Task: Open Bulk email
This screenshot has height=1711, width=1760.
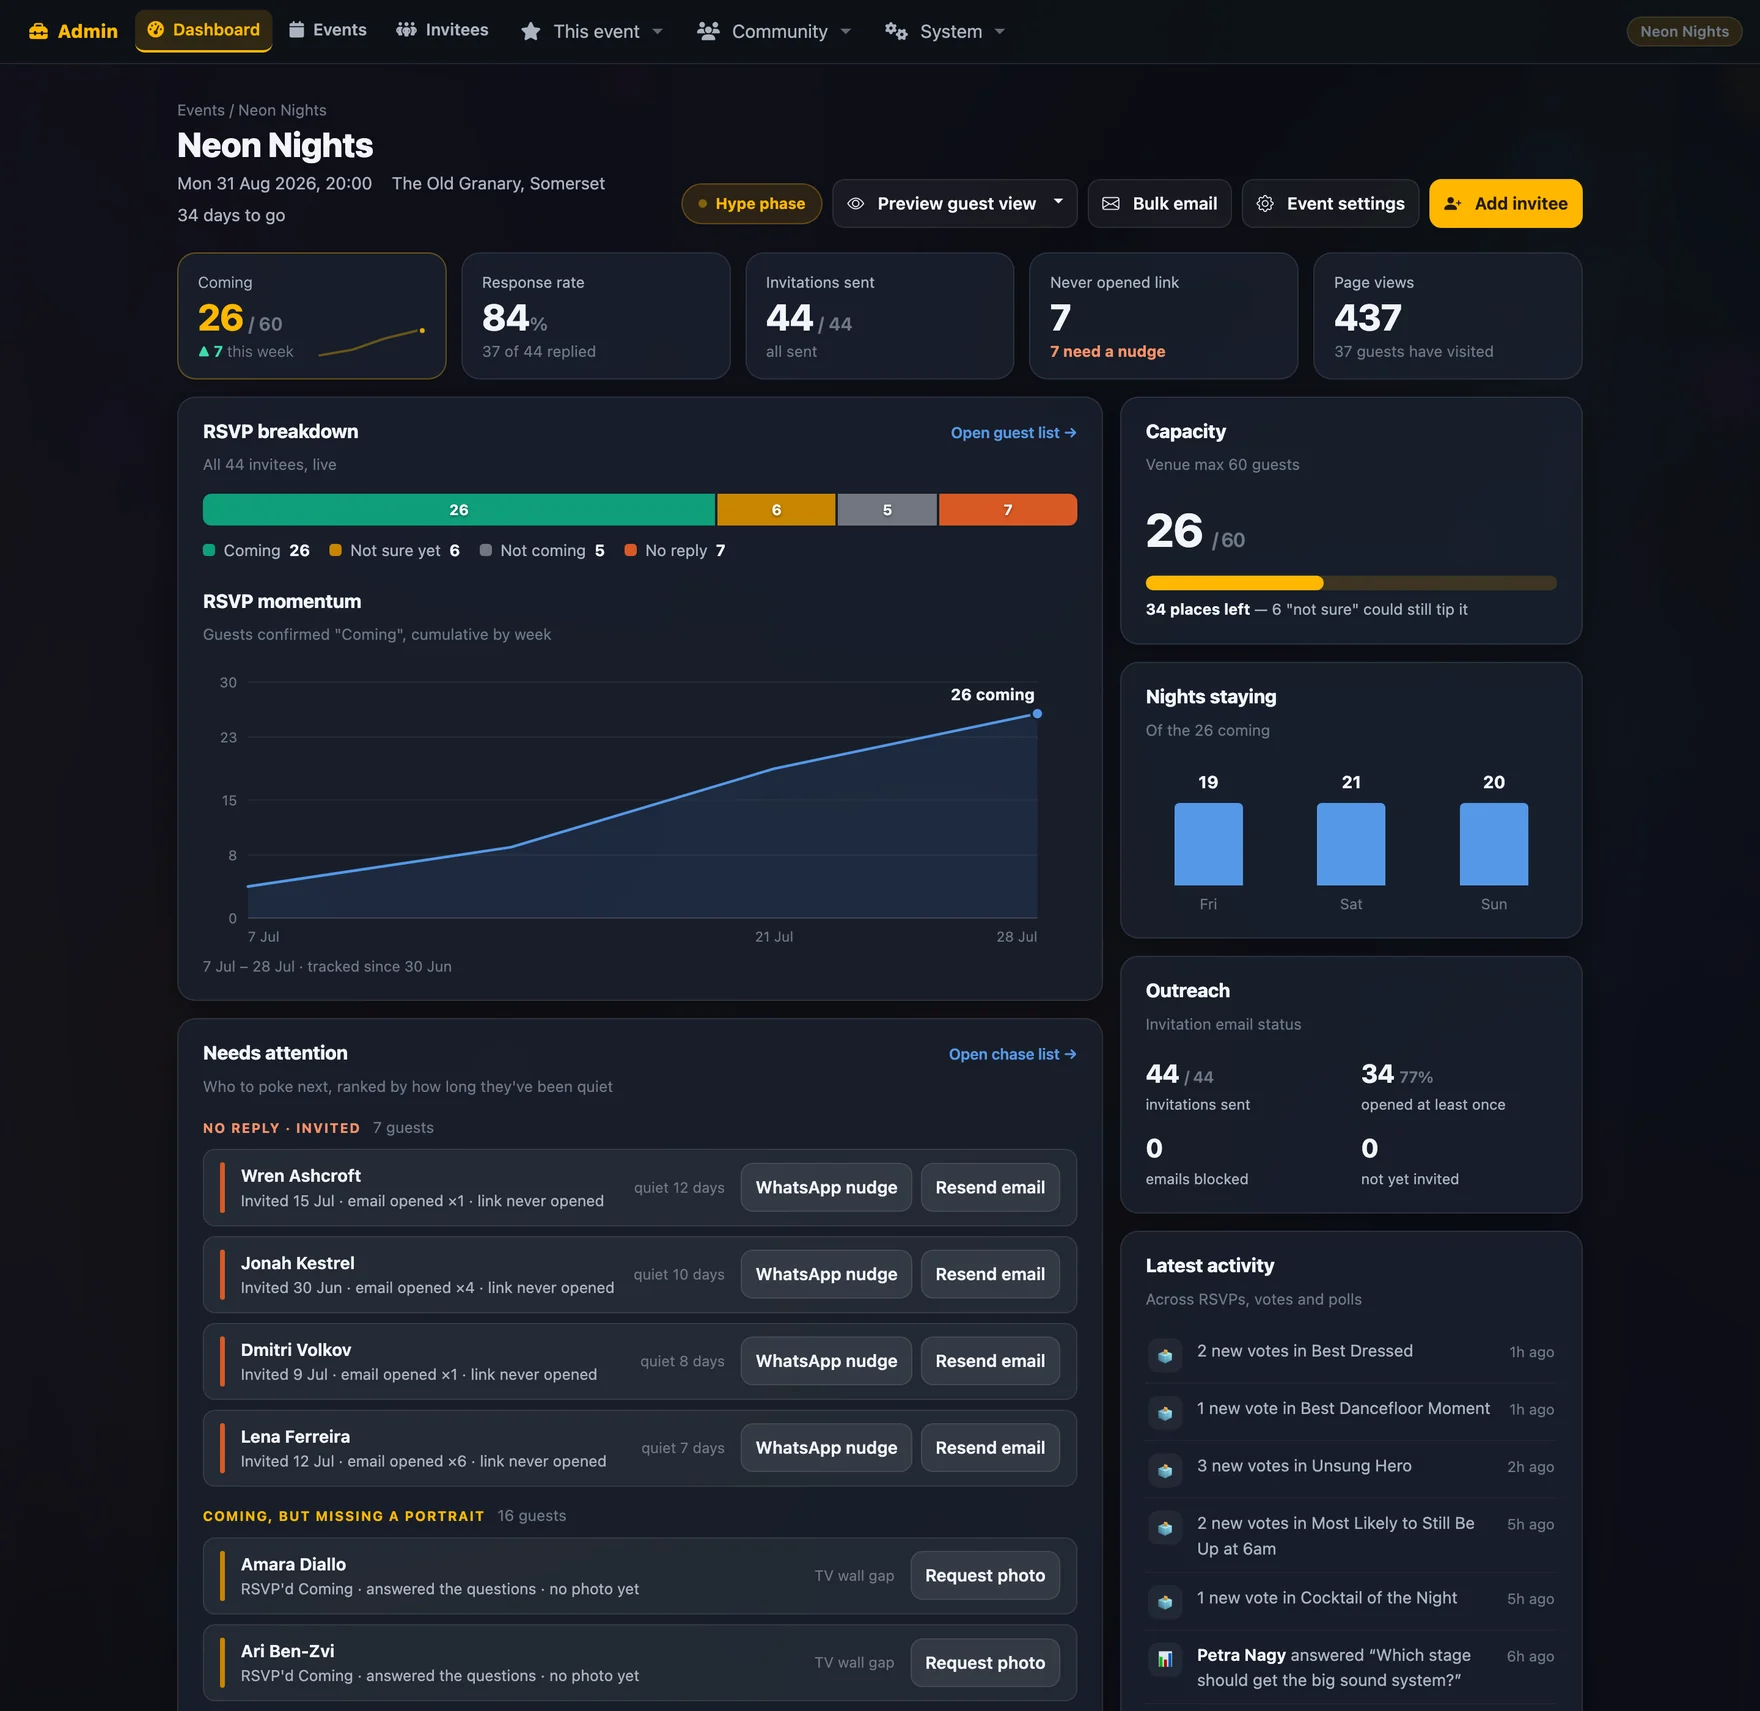Action: pyautogui.click(x=1159, y=204)
